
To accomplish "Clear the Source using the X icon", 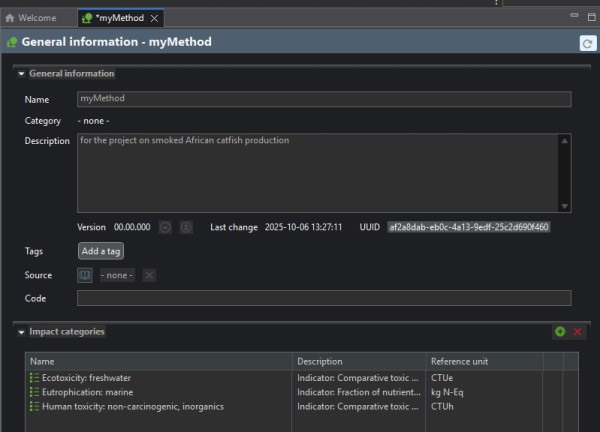I will coord(149,275).
